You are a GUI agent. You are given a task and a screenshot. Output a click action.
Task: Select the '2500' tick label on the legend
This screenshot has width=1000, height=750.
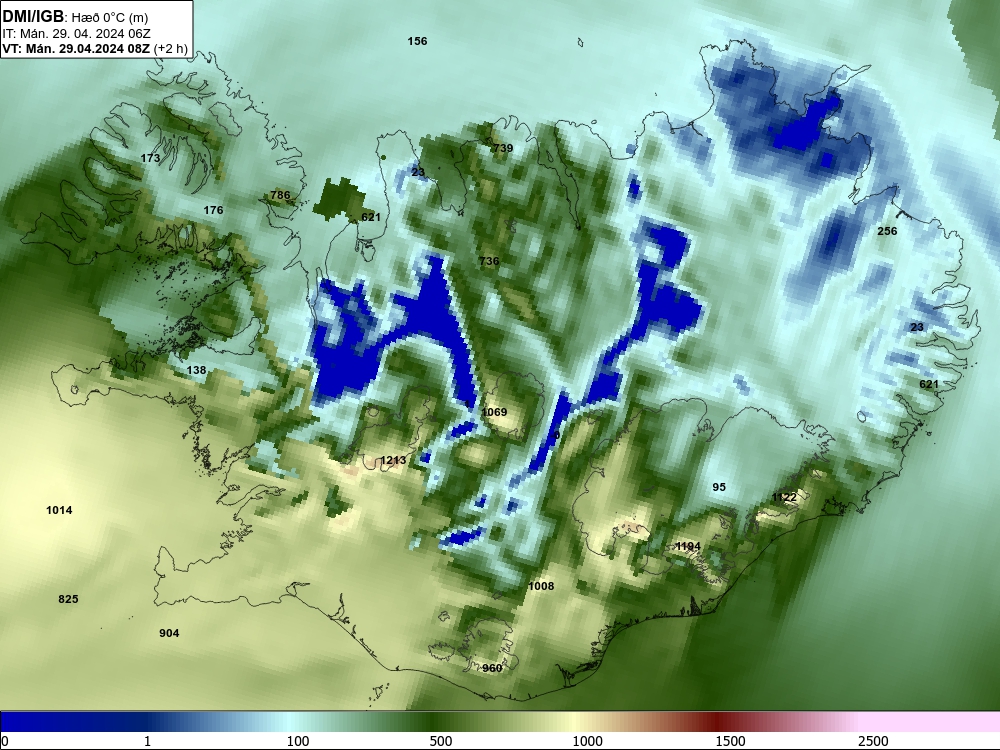(873, 741)
